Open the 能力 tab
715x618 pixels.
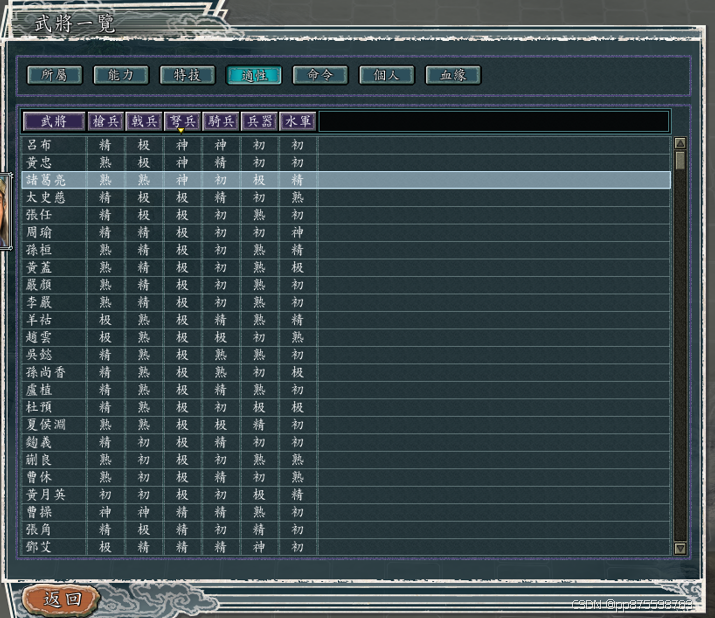[121, 75]
